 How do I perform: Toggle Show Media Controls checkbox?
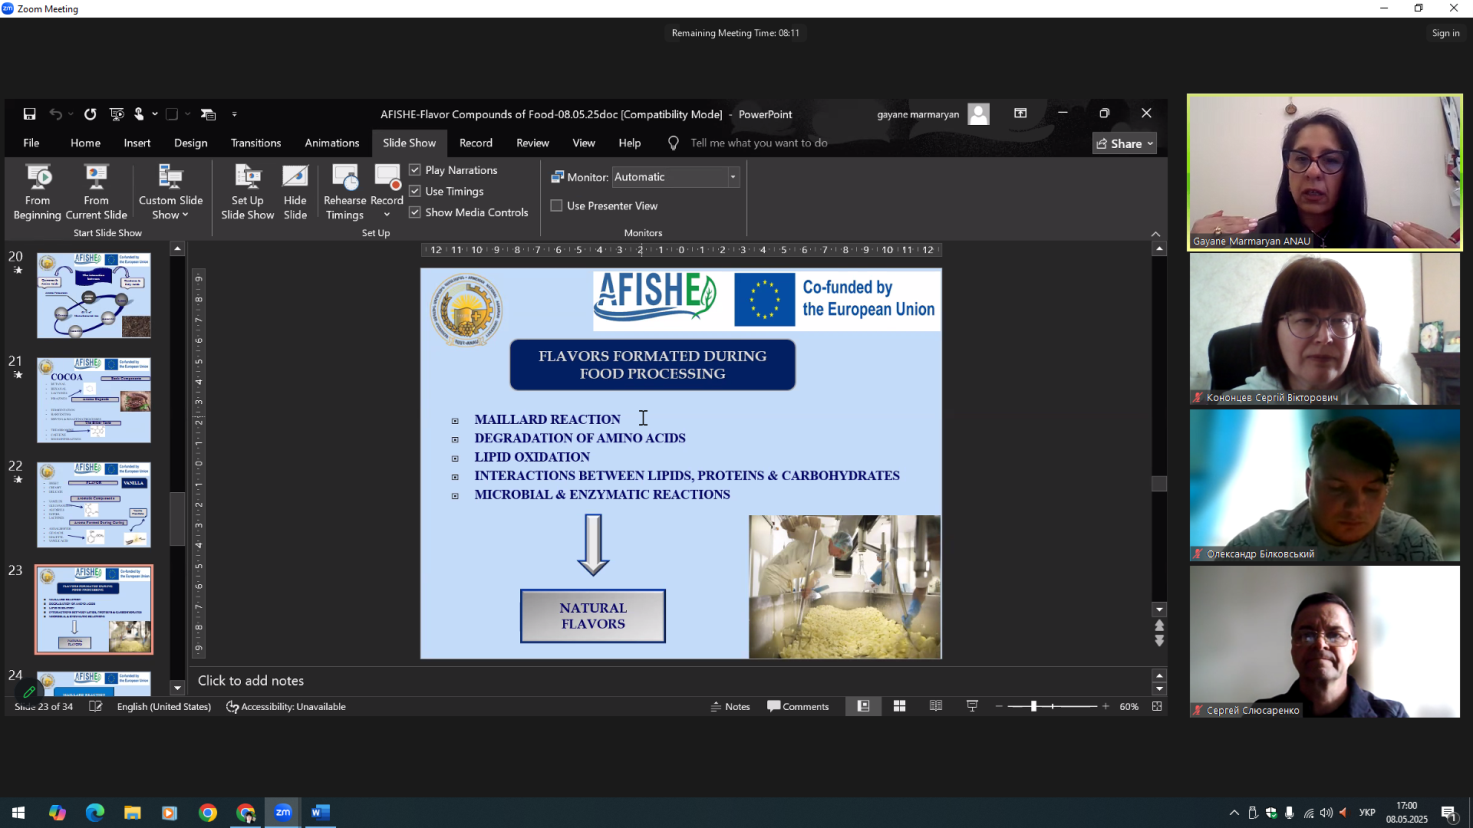(x=415, y=212)
